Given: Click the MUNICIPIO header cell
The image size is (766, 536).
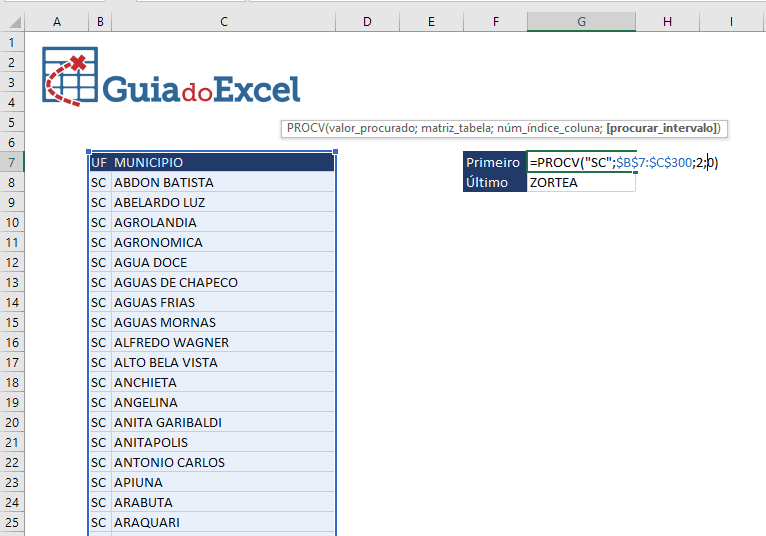Looking at the screenshot, I should (223, 162).
